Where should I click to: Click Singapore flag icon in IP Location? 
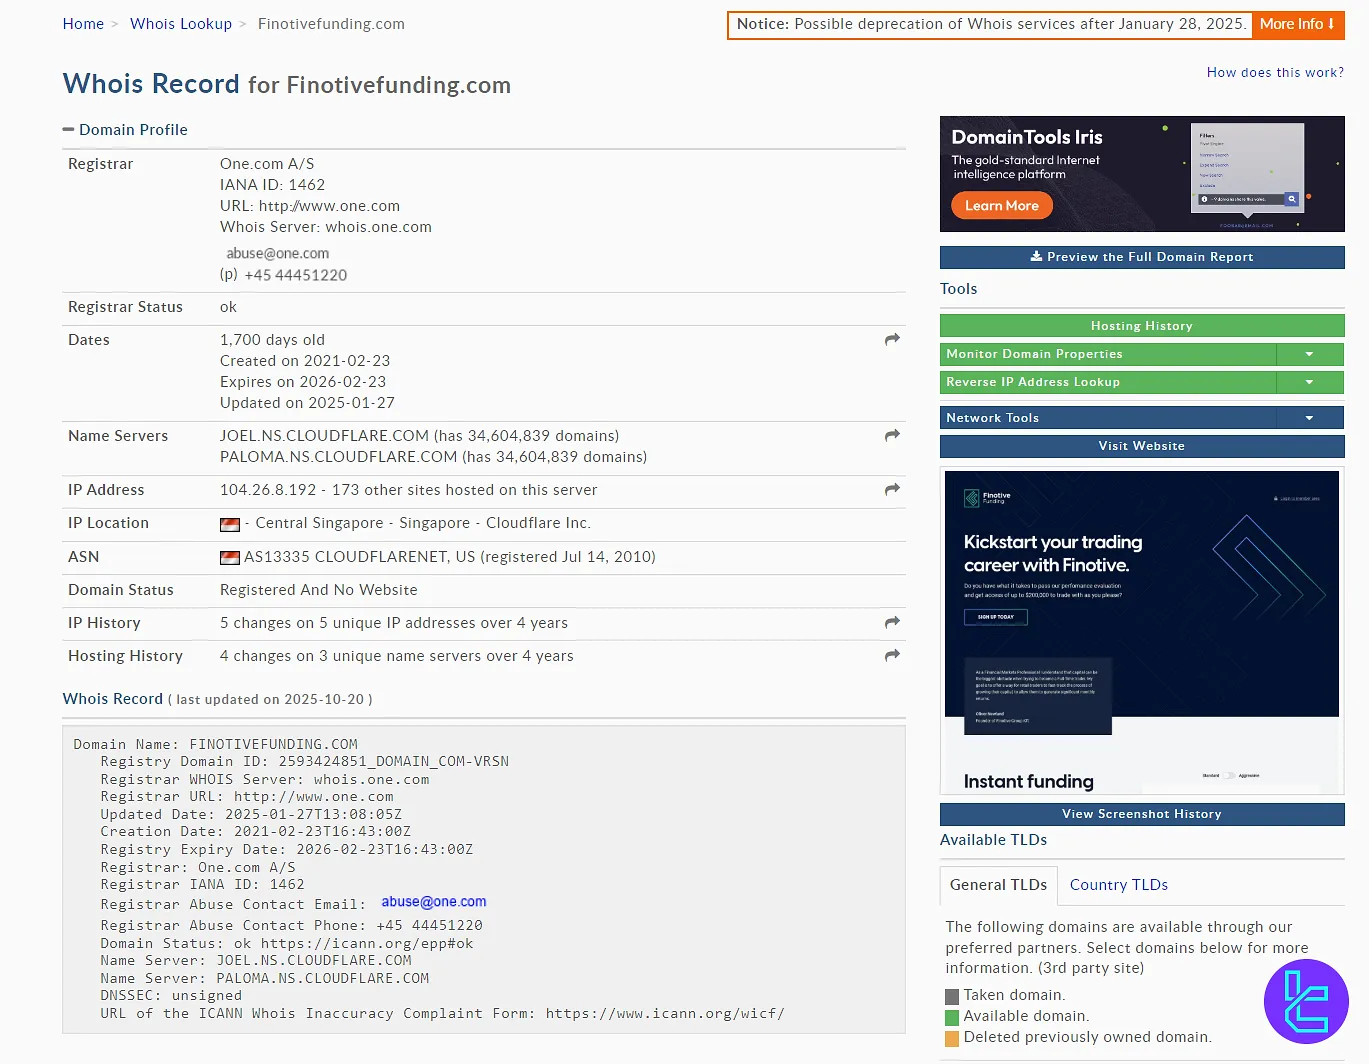coord(230,524)
